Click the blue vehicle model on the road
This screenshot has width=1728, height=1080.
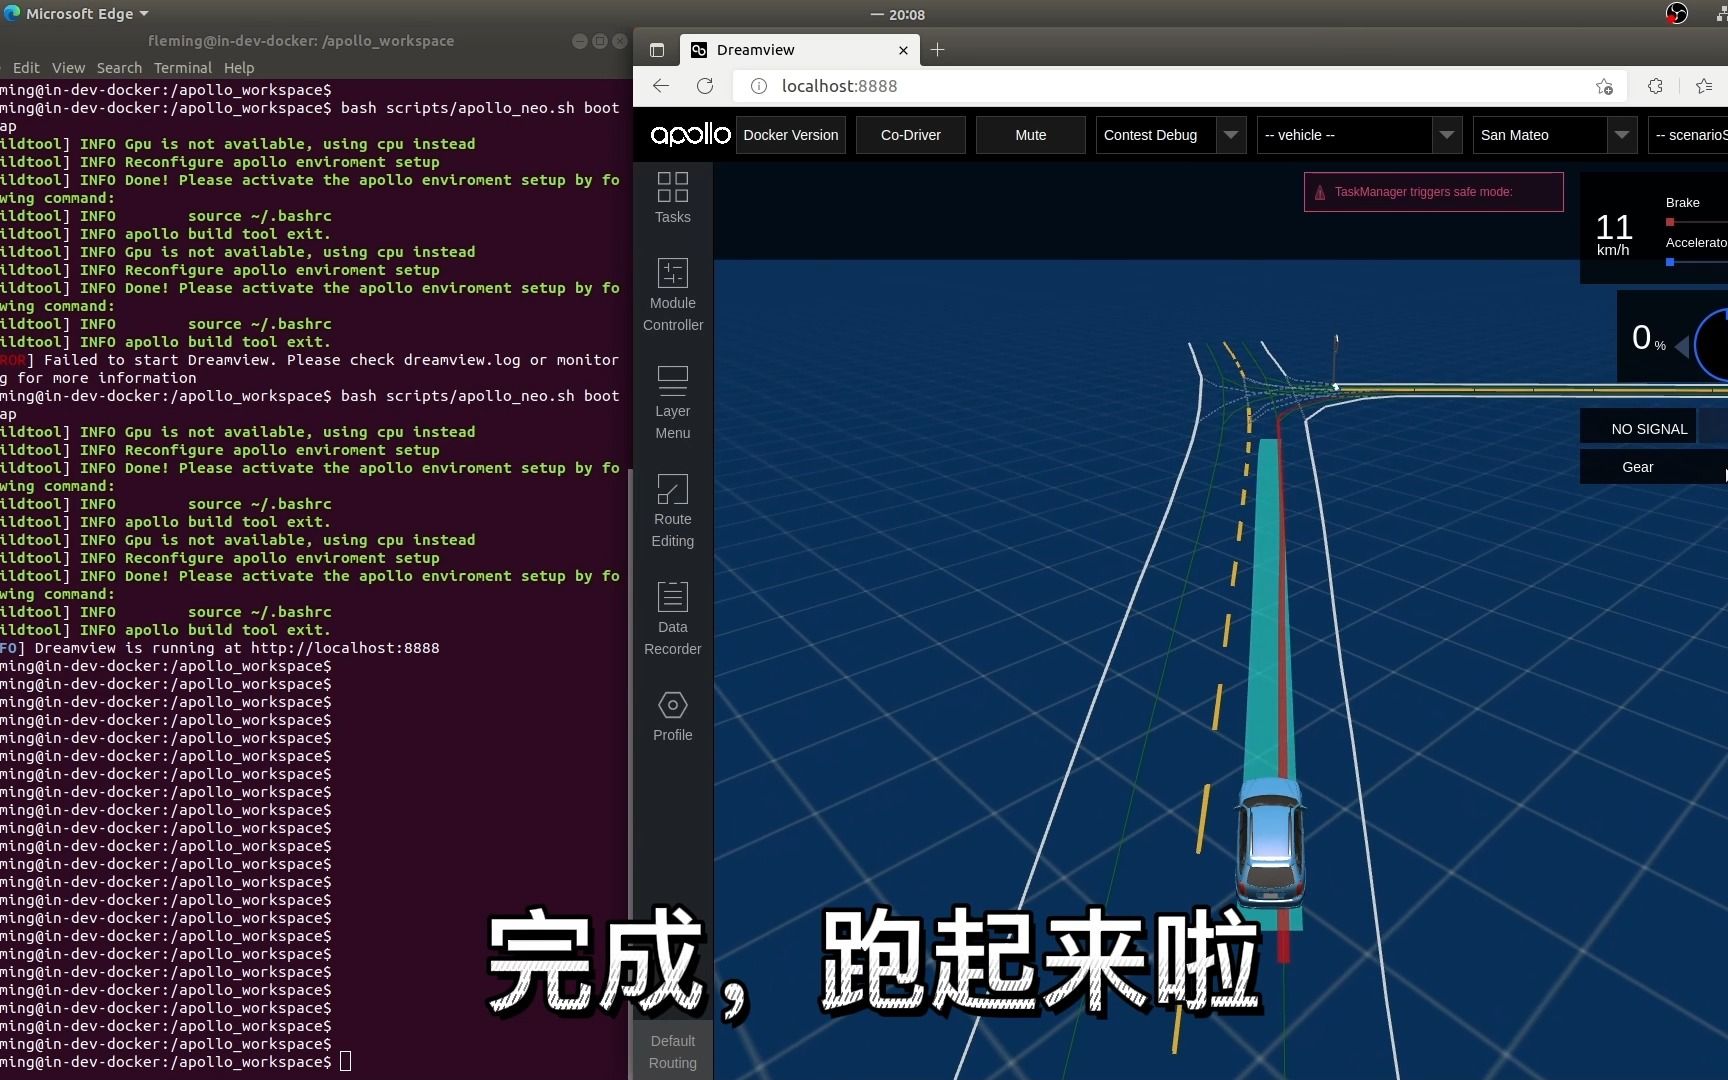click(1270, 843)
